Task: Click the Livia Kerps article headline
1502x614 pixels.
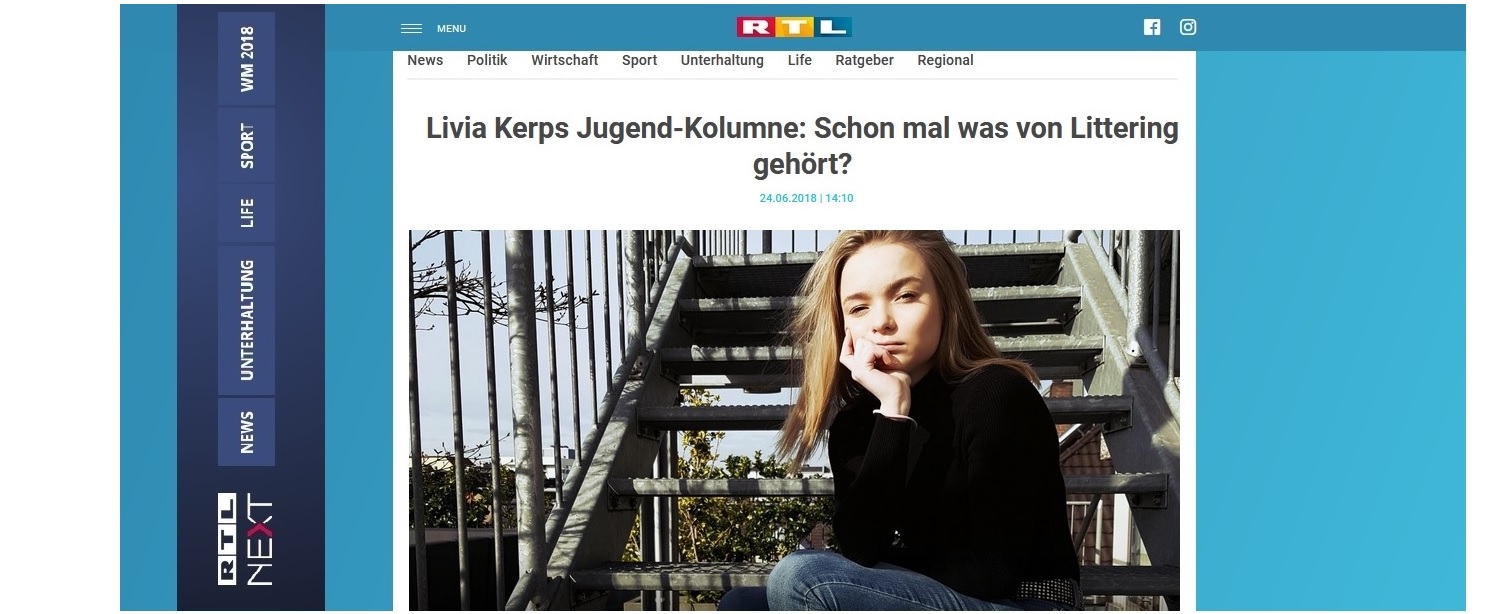Action: click(x=802, y=145)
